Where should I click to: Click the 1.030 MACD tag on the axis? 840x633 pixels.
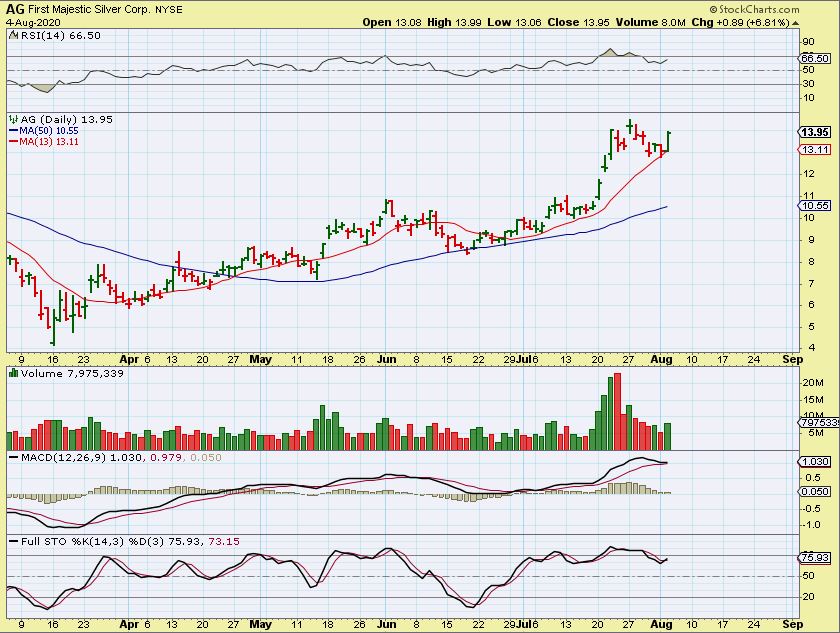point(815,462)
